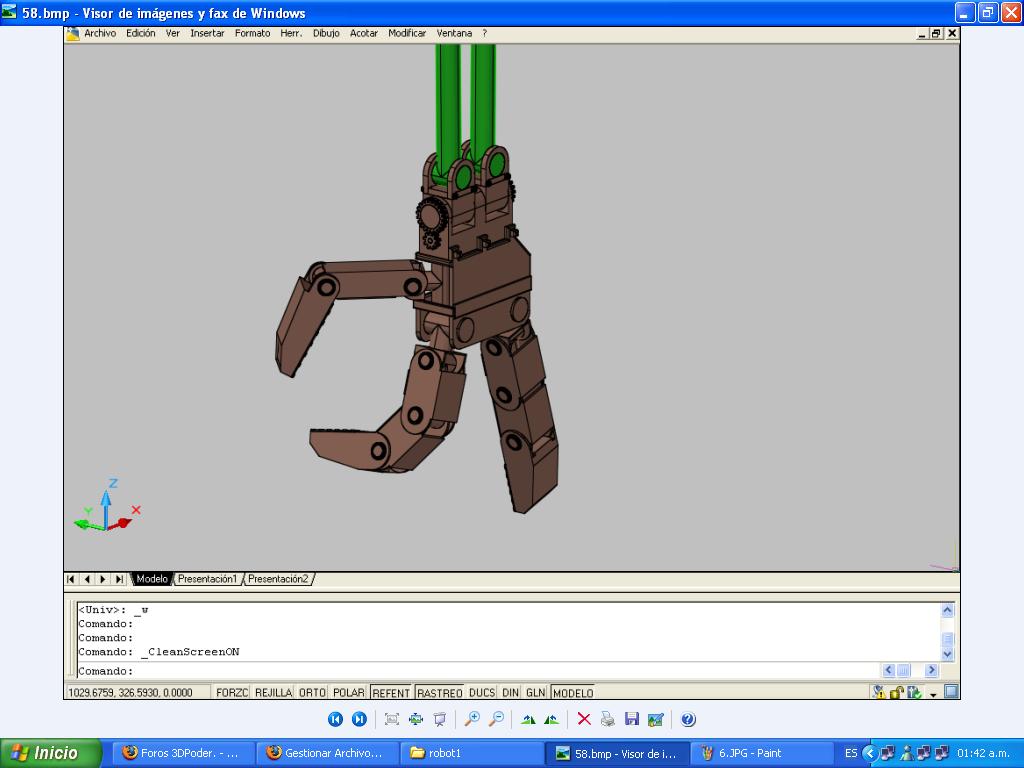The width and height of the screenshot is (1024, 768).
Task: Open the Ver menu
Action: click(172, 33)
